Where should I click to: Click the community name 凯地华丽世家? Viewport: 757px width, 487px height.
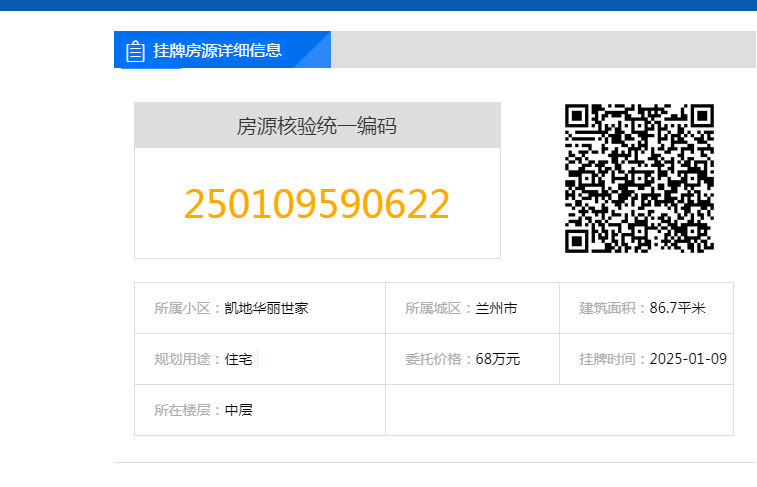266,308
